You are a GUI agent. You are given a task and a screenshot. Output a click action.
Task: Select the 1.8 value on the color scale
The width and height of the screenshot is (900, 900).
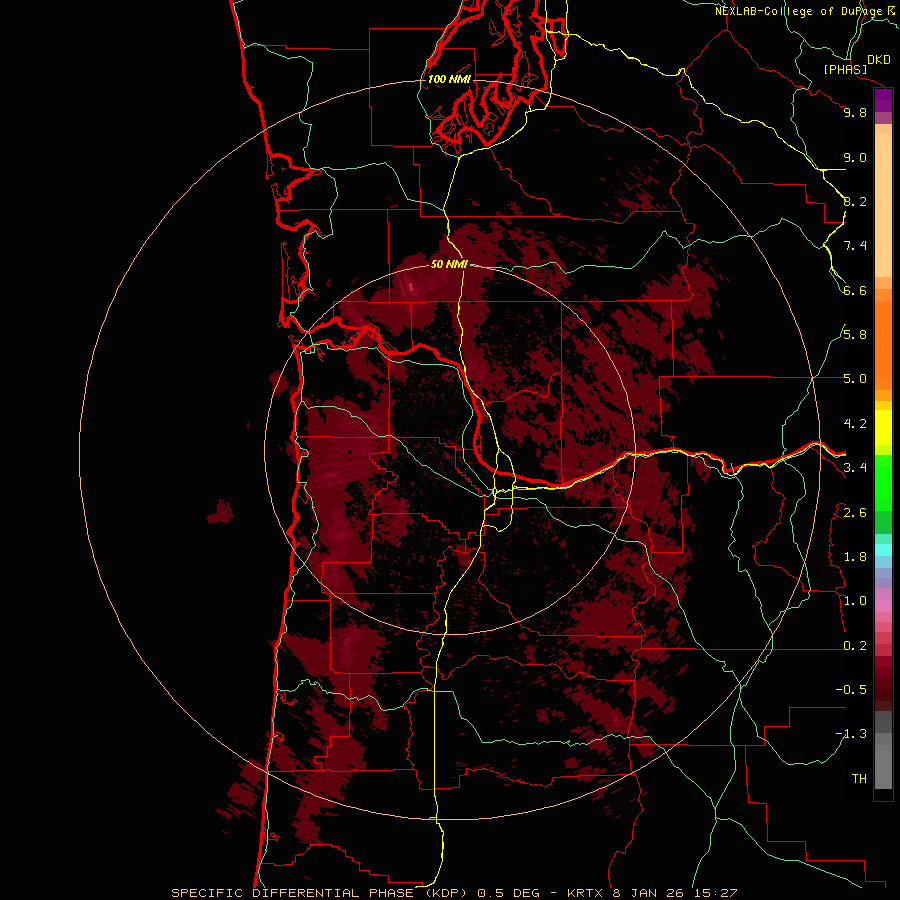coord(855,557)
